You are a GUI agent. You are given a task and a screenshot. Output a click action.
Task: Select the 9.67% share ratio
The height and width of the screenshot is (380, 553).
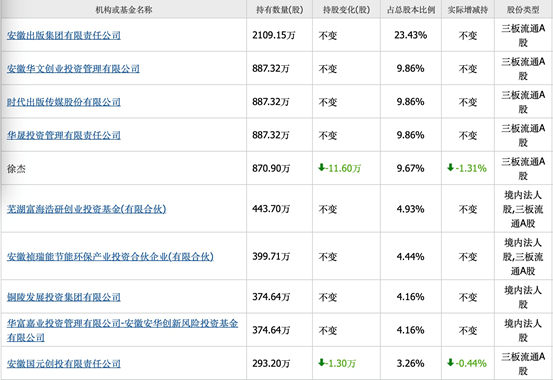point(411,169)
